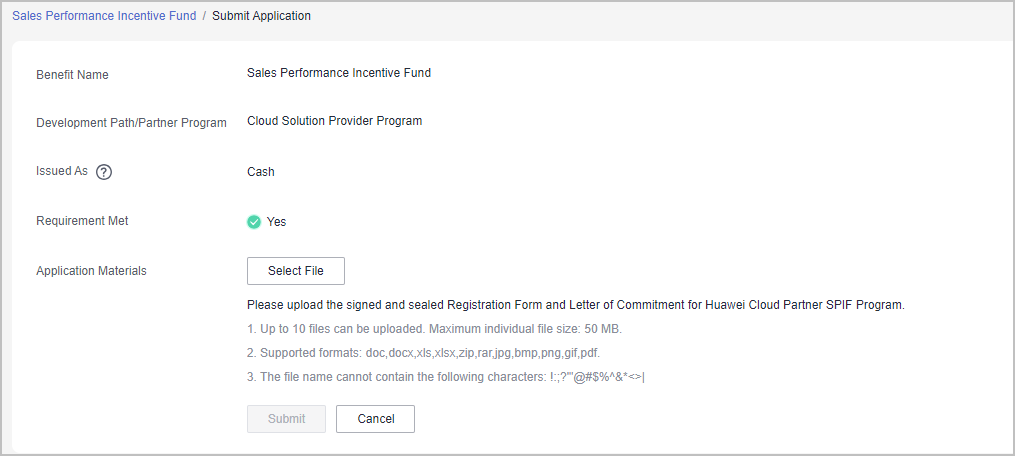Click the Supported formats note line
This screenshot has width=1015, height=456.
click(x=423, y=353)
